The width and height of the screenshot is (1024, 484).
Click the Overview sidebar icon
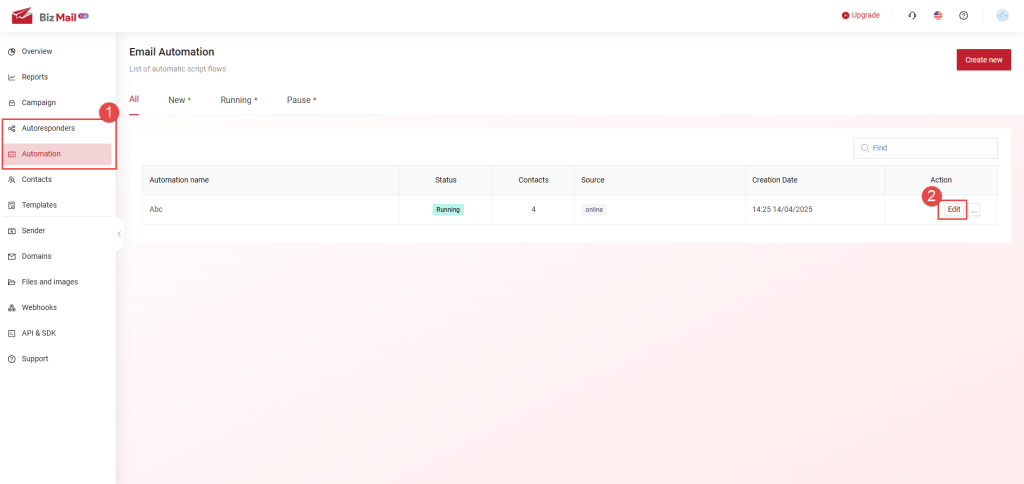coord(11,51)
